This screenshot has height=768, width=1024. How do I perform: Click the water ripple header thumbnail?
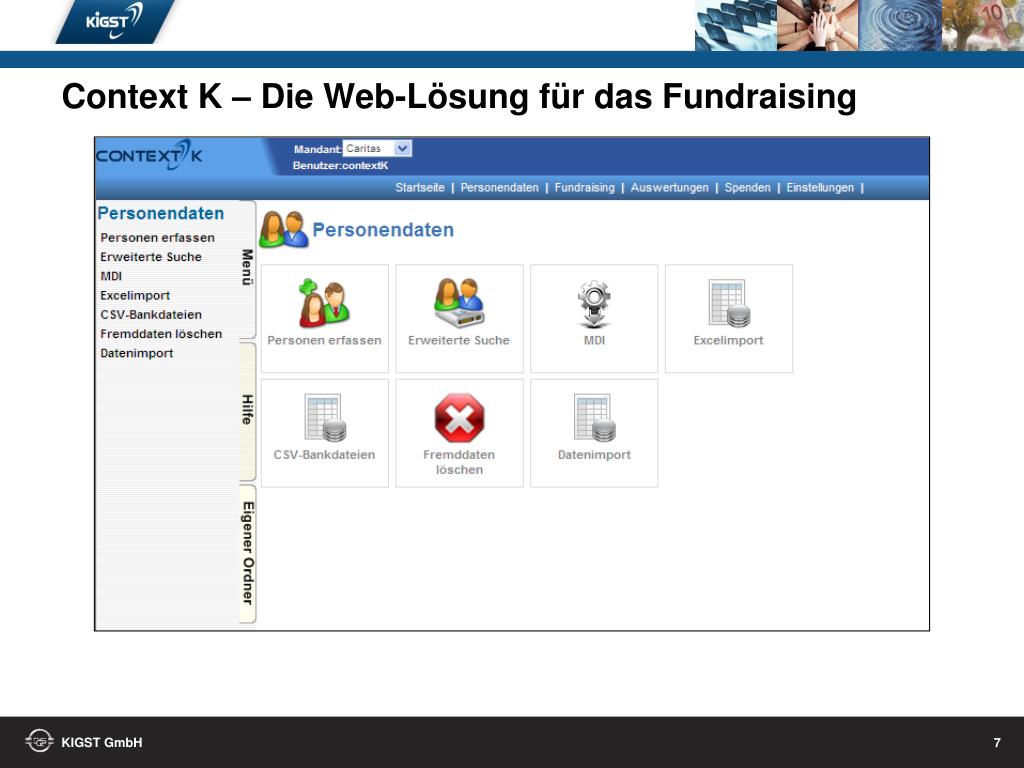pos(900,25)
